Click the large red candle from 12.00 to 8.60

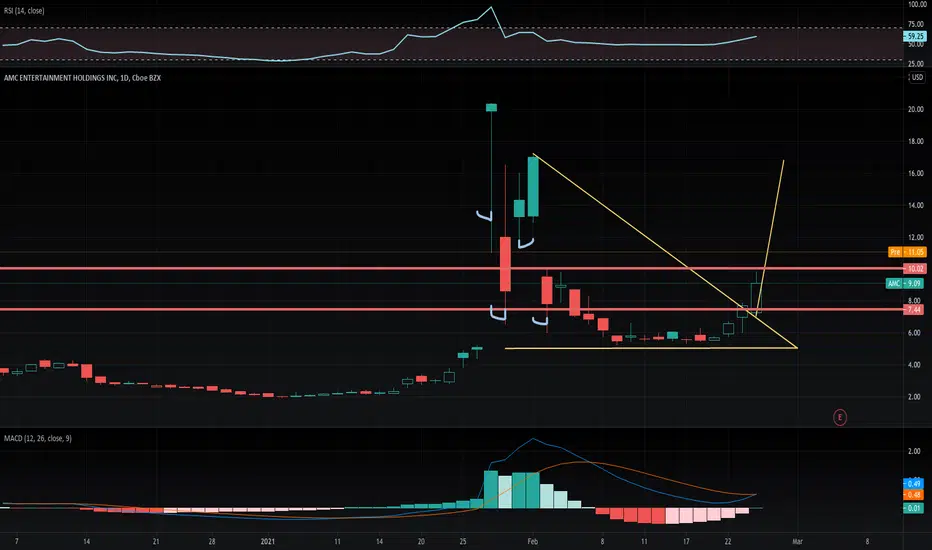[x=505, y=264]
